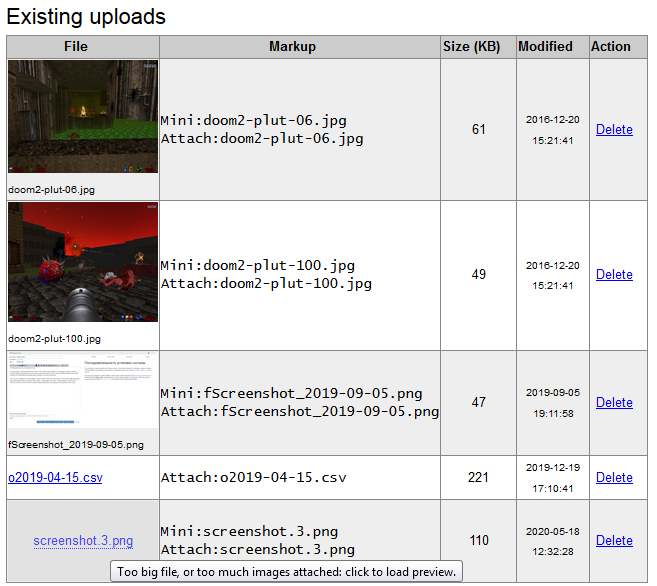Select the Attach:screenshot.3.png markup text
Screen dimensions: 657x586
click(258, 550)
